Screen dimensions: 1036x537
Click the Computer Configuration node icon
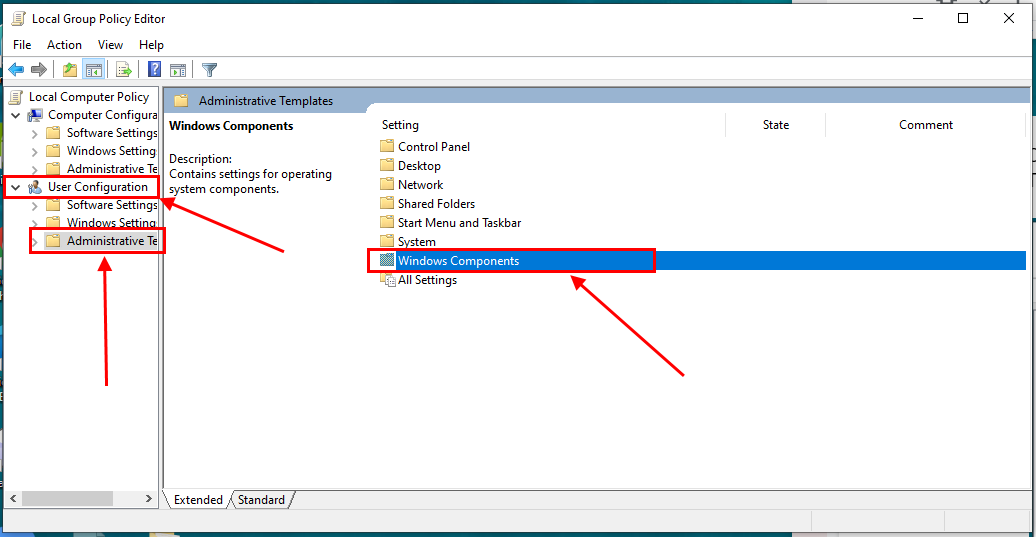[x=35, y=115]
